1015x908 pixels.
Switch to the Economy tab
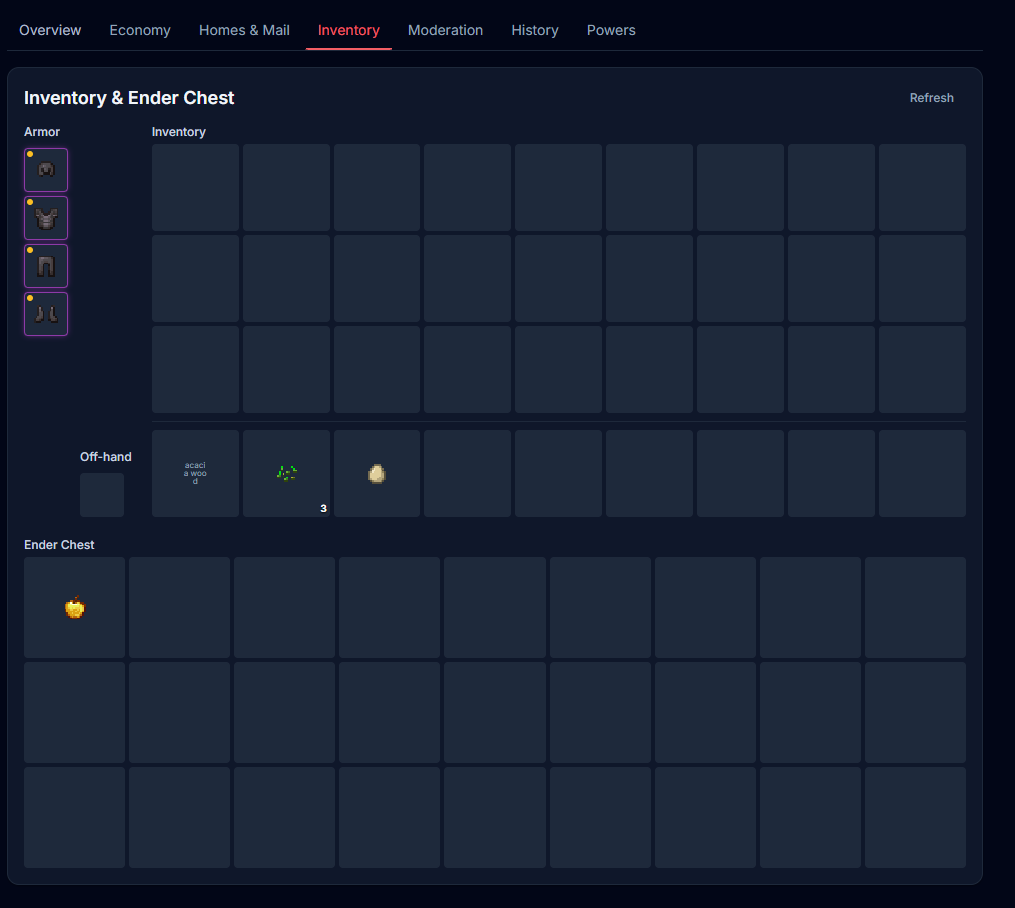click(x=140, y=30)
